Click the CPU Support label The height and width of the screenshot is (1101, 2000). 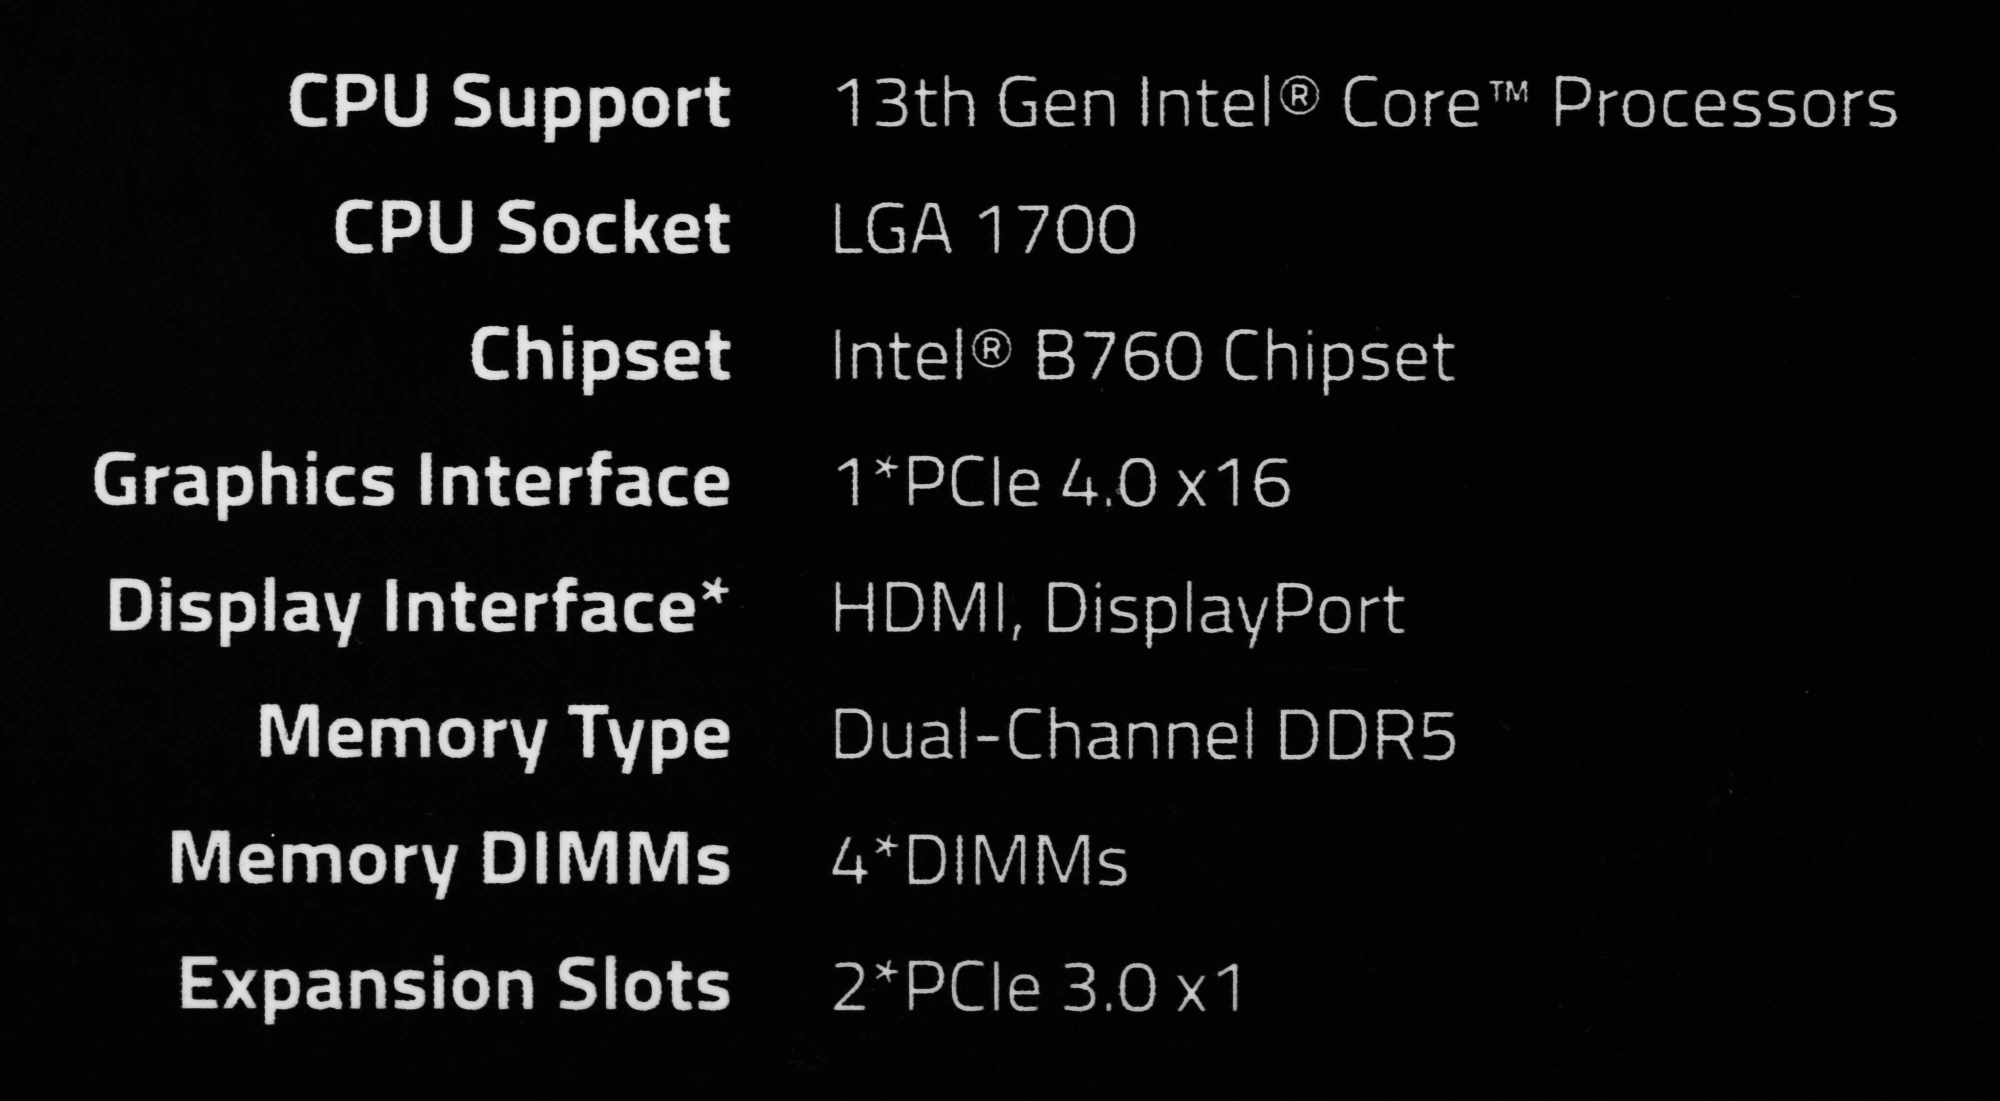tap(510, 105)
